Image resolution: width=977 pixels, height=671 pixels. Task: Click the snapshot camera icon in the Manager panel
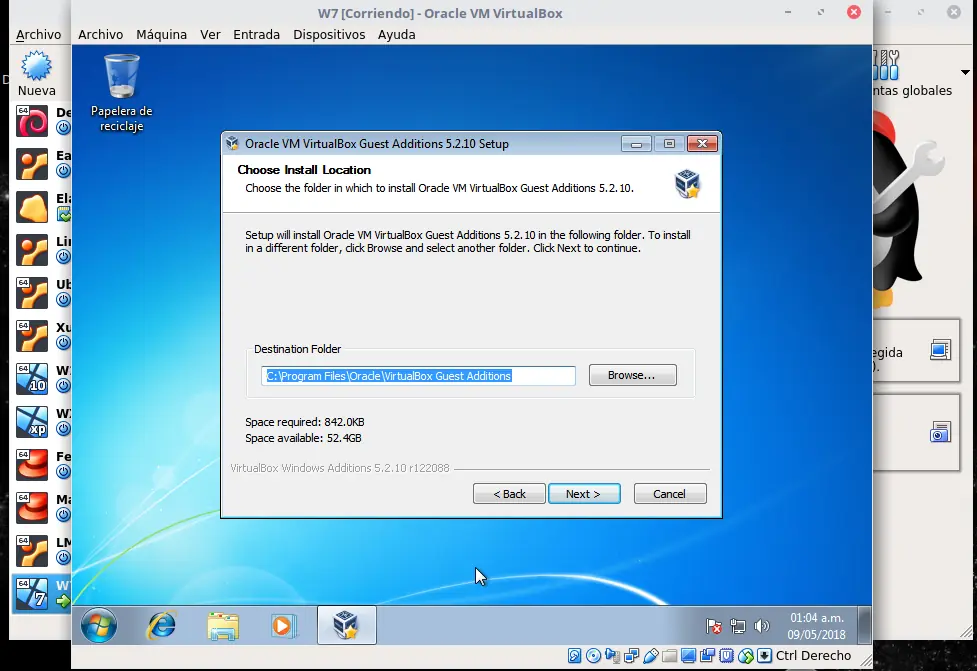click(940, 432)
